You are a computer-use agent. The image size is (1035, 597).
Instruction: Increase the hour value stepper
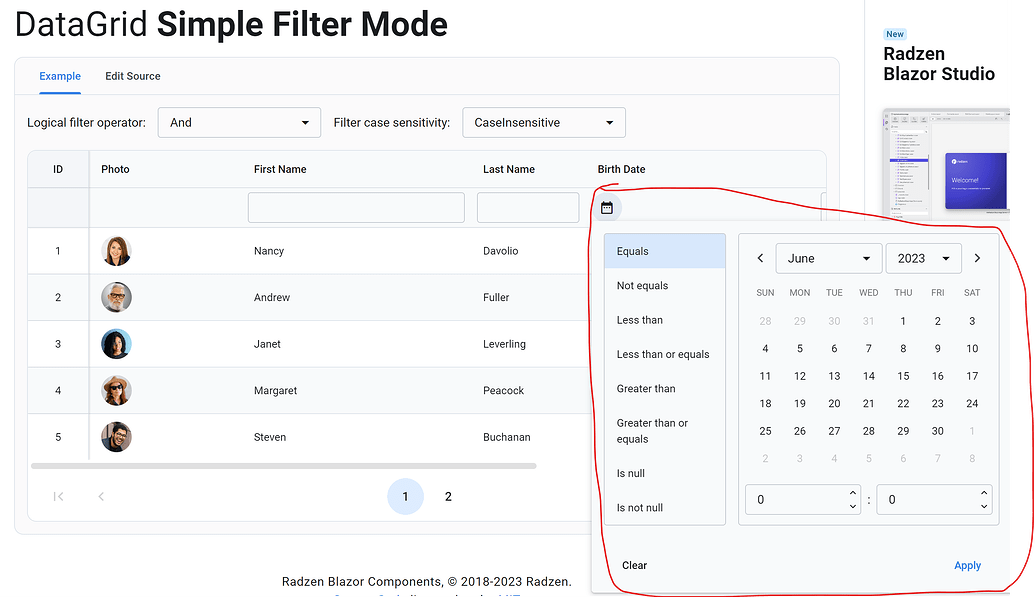853,493
